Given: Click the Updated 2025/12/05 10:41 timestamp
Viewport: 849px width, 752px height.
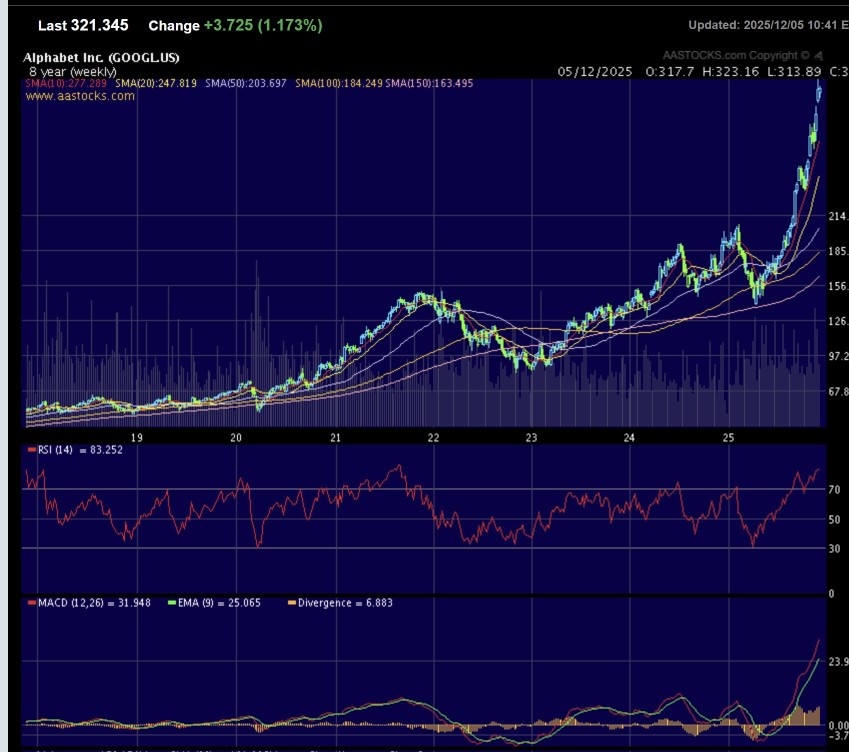Looking at the screenshot, I should 768,25.
